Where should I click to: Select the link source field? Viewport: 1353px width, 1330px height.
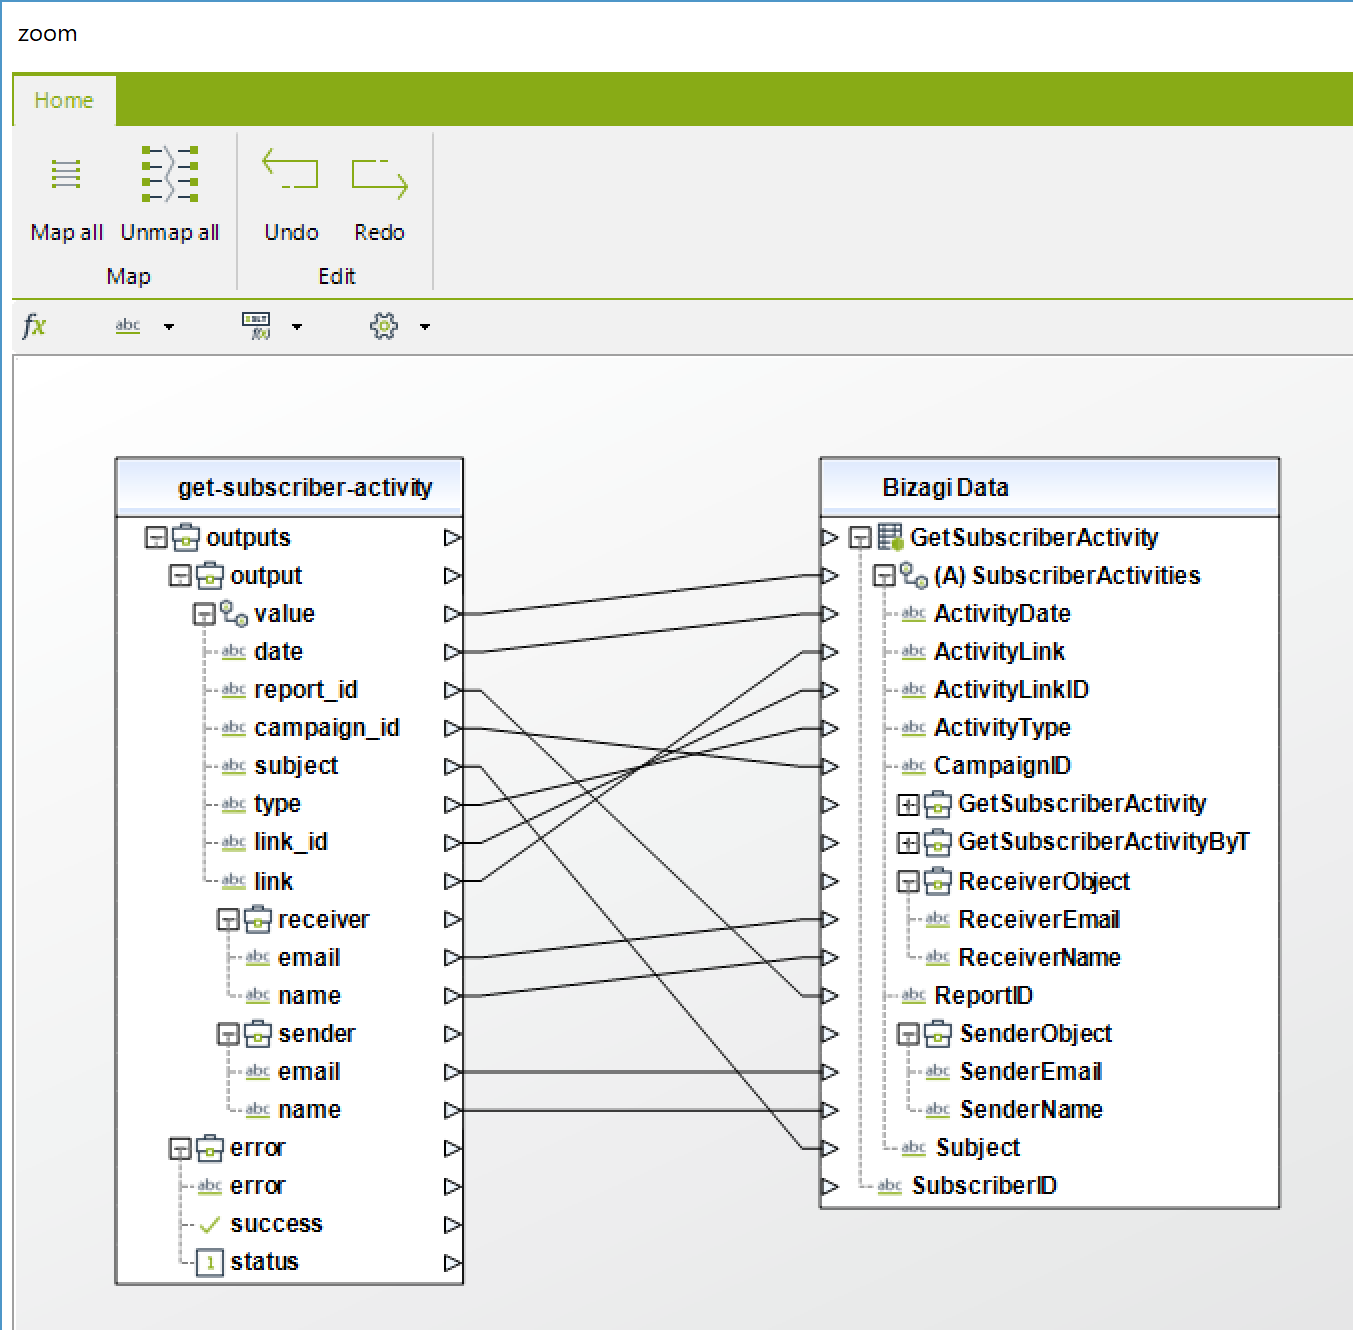tap(274, 882)
